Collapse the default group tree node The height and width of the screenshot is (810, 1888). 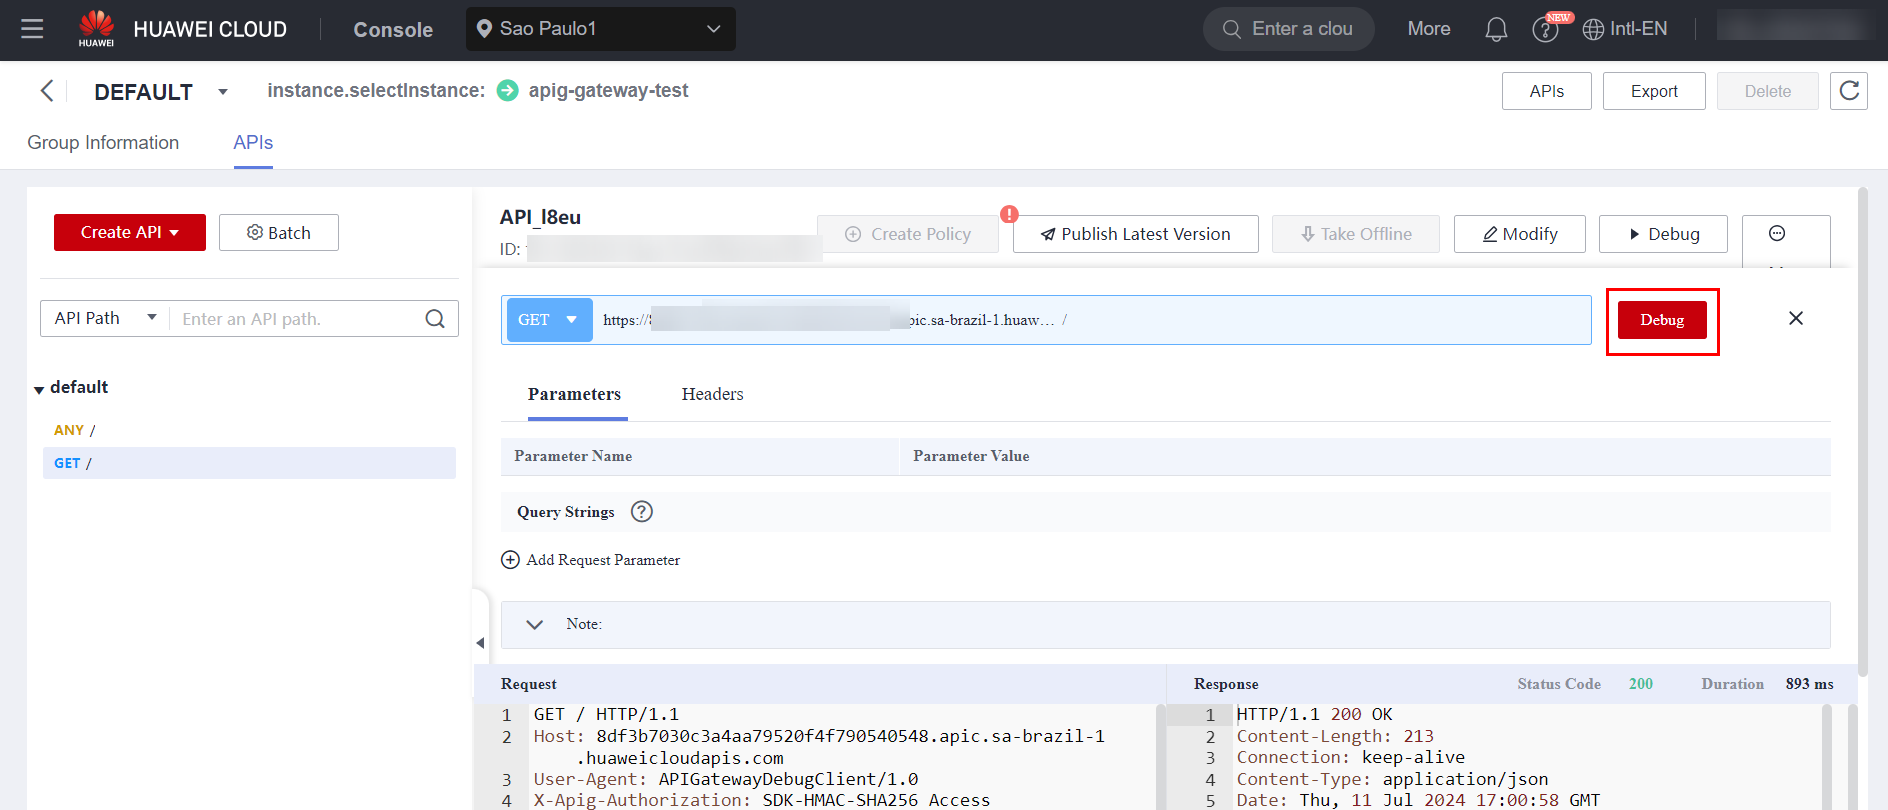(x=39, y=389)
